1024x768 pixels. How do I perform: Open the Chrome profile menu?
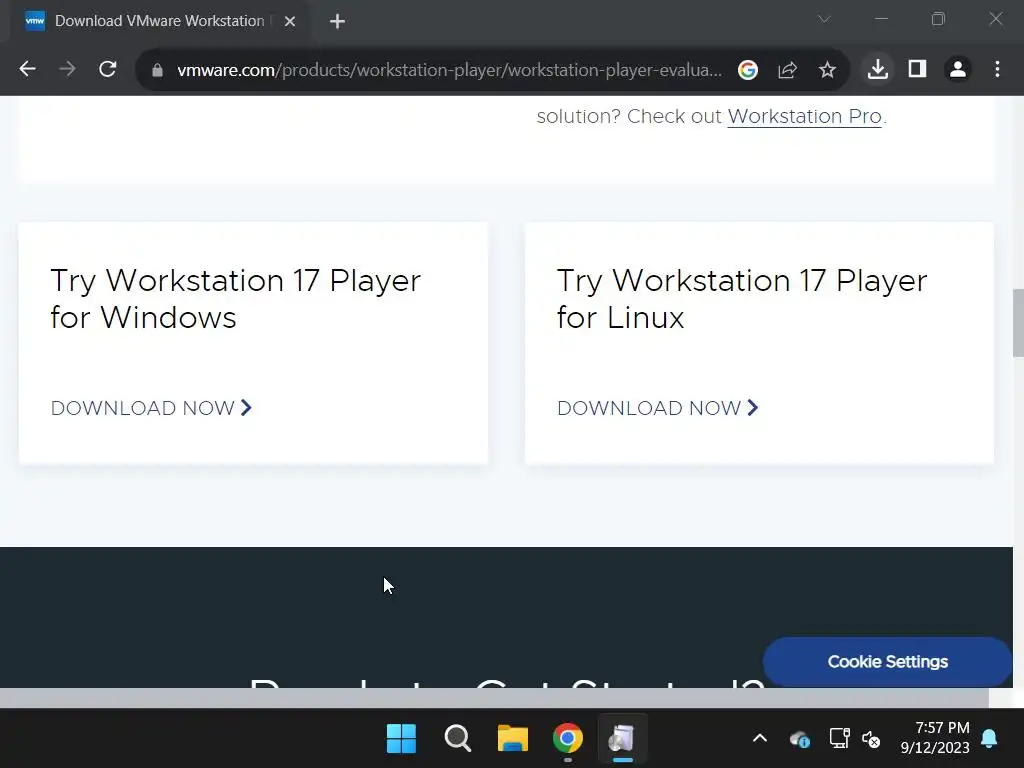(958, 69)
